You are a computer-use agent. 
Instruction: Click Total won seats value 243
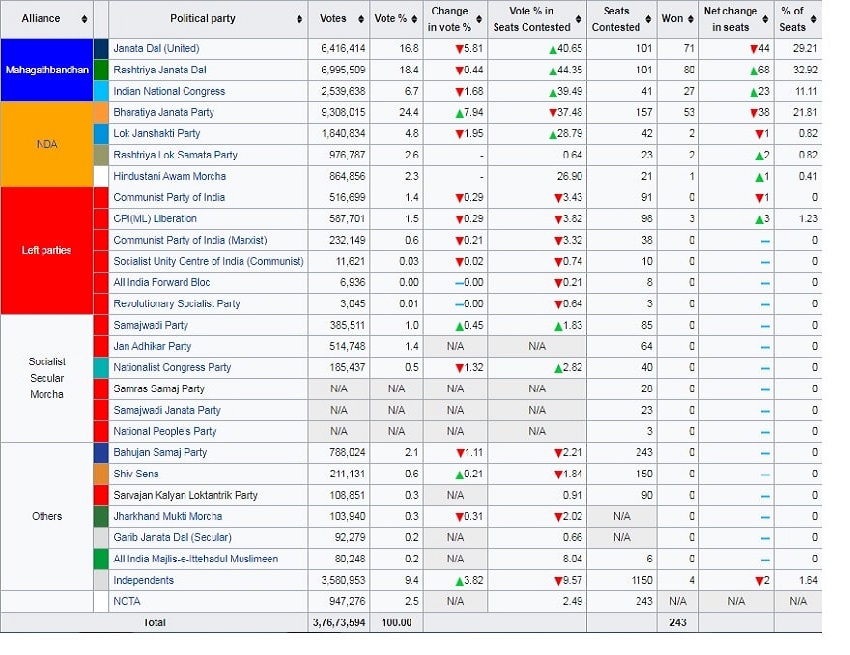(x=678, y=622)
